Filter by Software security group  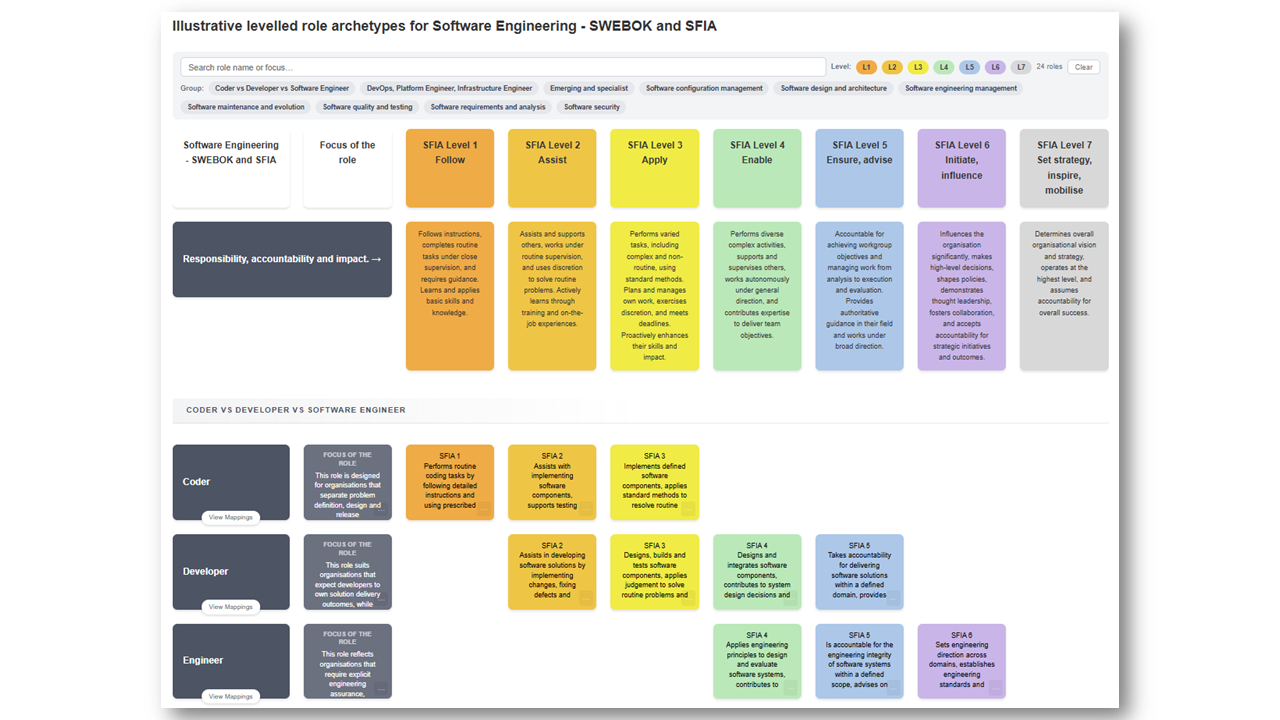(x=592, y=107)
